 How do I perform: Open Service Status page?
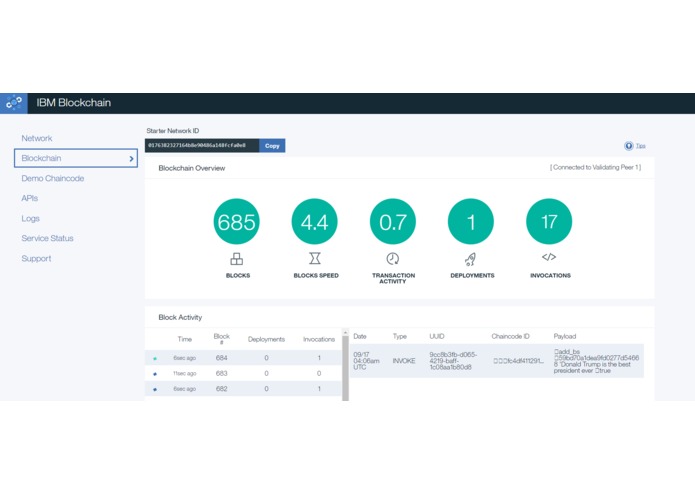[x=47, y=238]
